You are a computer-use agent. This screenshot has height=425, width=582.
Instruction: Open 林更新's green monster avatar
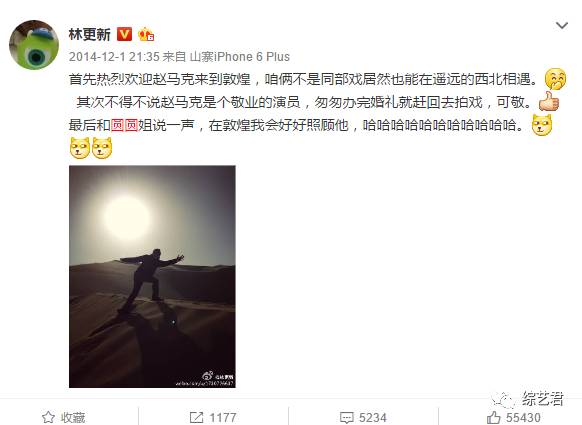coord(34,45)
